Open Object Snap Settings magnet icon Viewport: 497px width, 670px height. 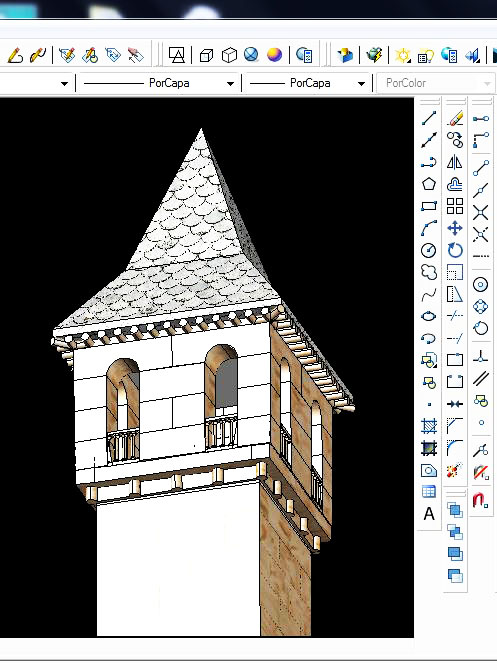[x=481, y=500]
